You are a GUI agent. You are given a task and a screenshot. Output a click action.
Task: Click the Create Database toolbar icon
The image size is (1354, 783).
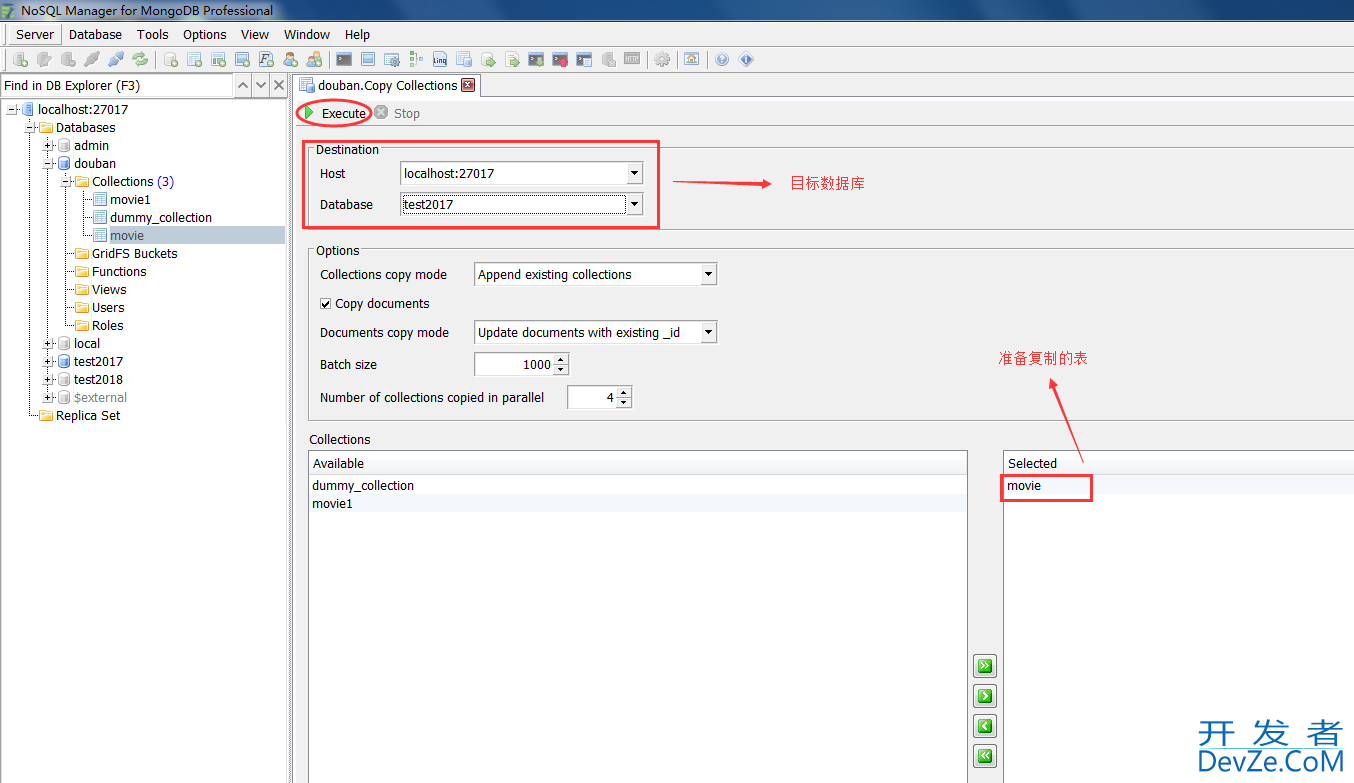pyautogui.click(x=171, y=60)
